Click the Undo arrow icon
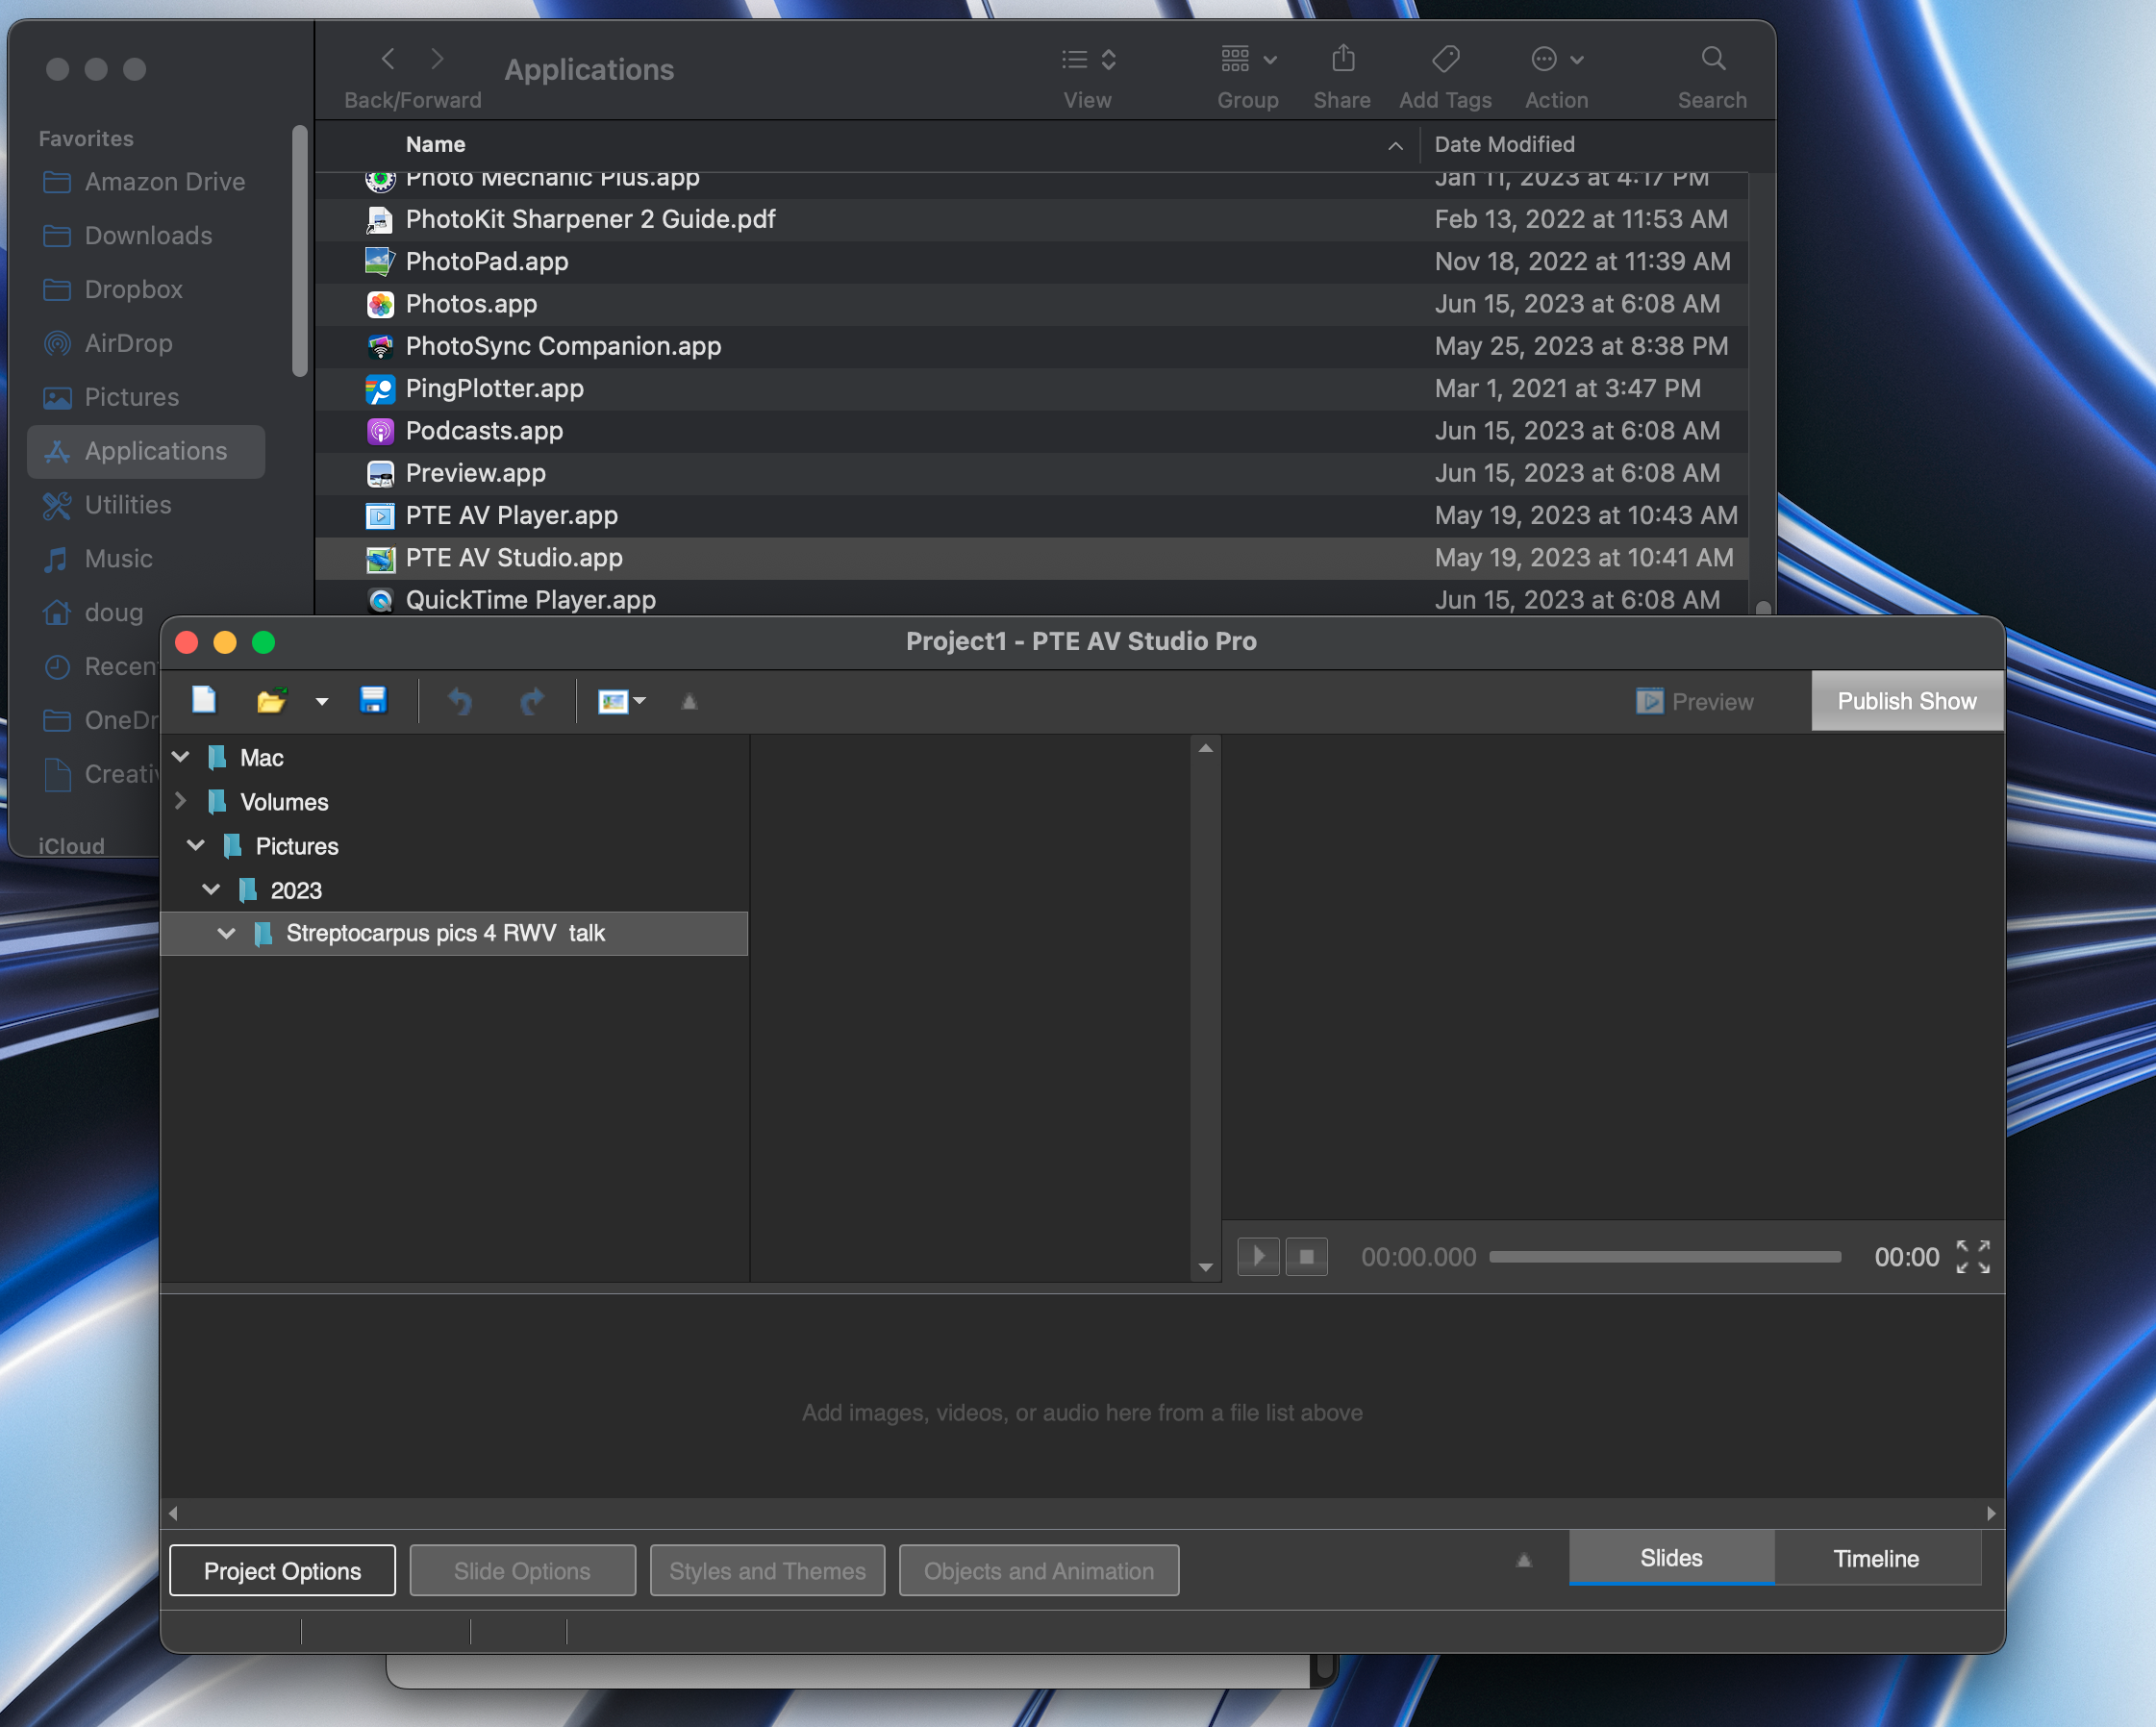The image size is (2156, 1727). pos(460,701)
